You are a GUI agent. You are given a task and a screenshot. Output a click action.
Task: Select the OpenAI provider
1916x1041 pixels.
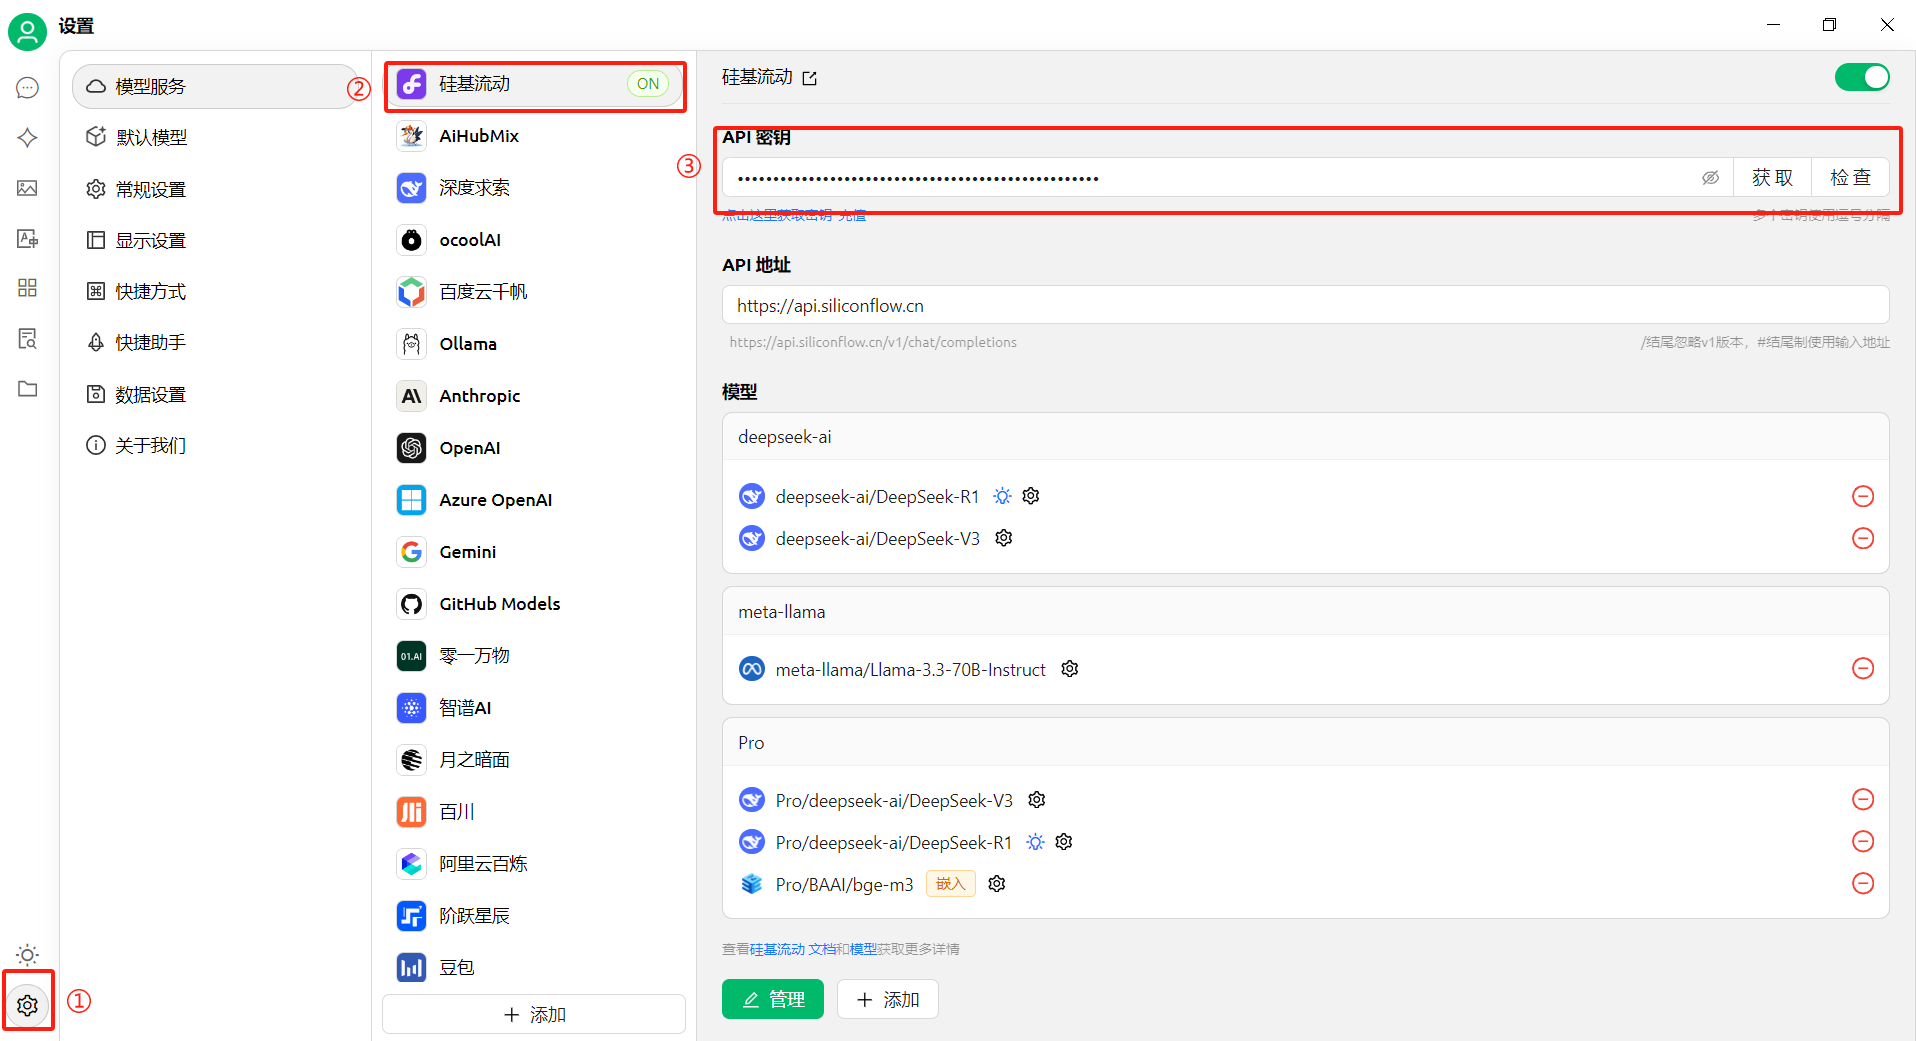(x=534, y=448)
